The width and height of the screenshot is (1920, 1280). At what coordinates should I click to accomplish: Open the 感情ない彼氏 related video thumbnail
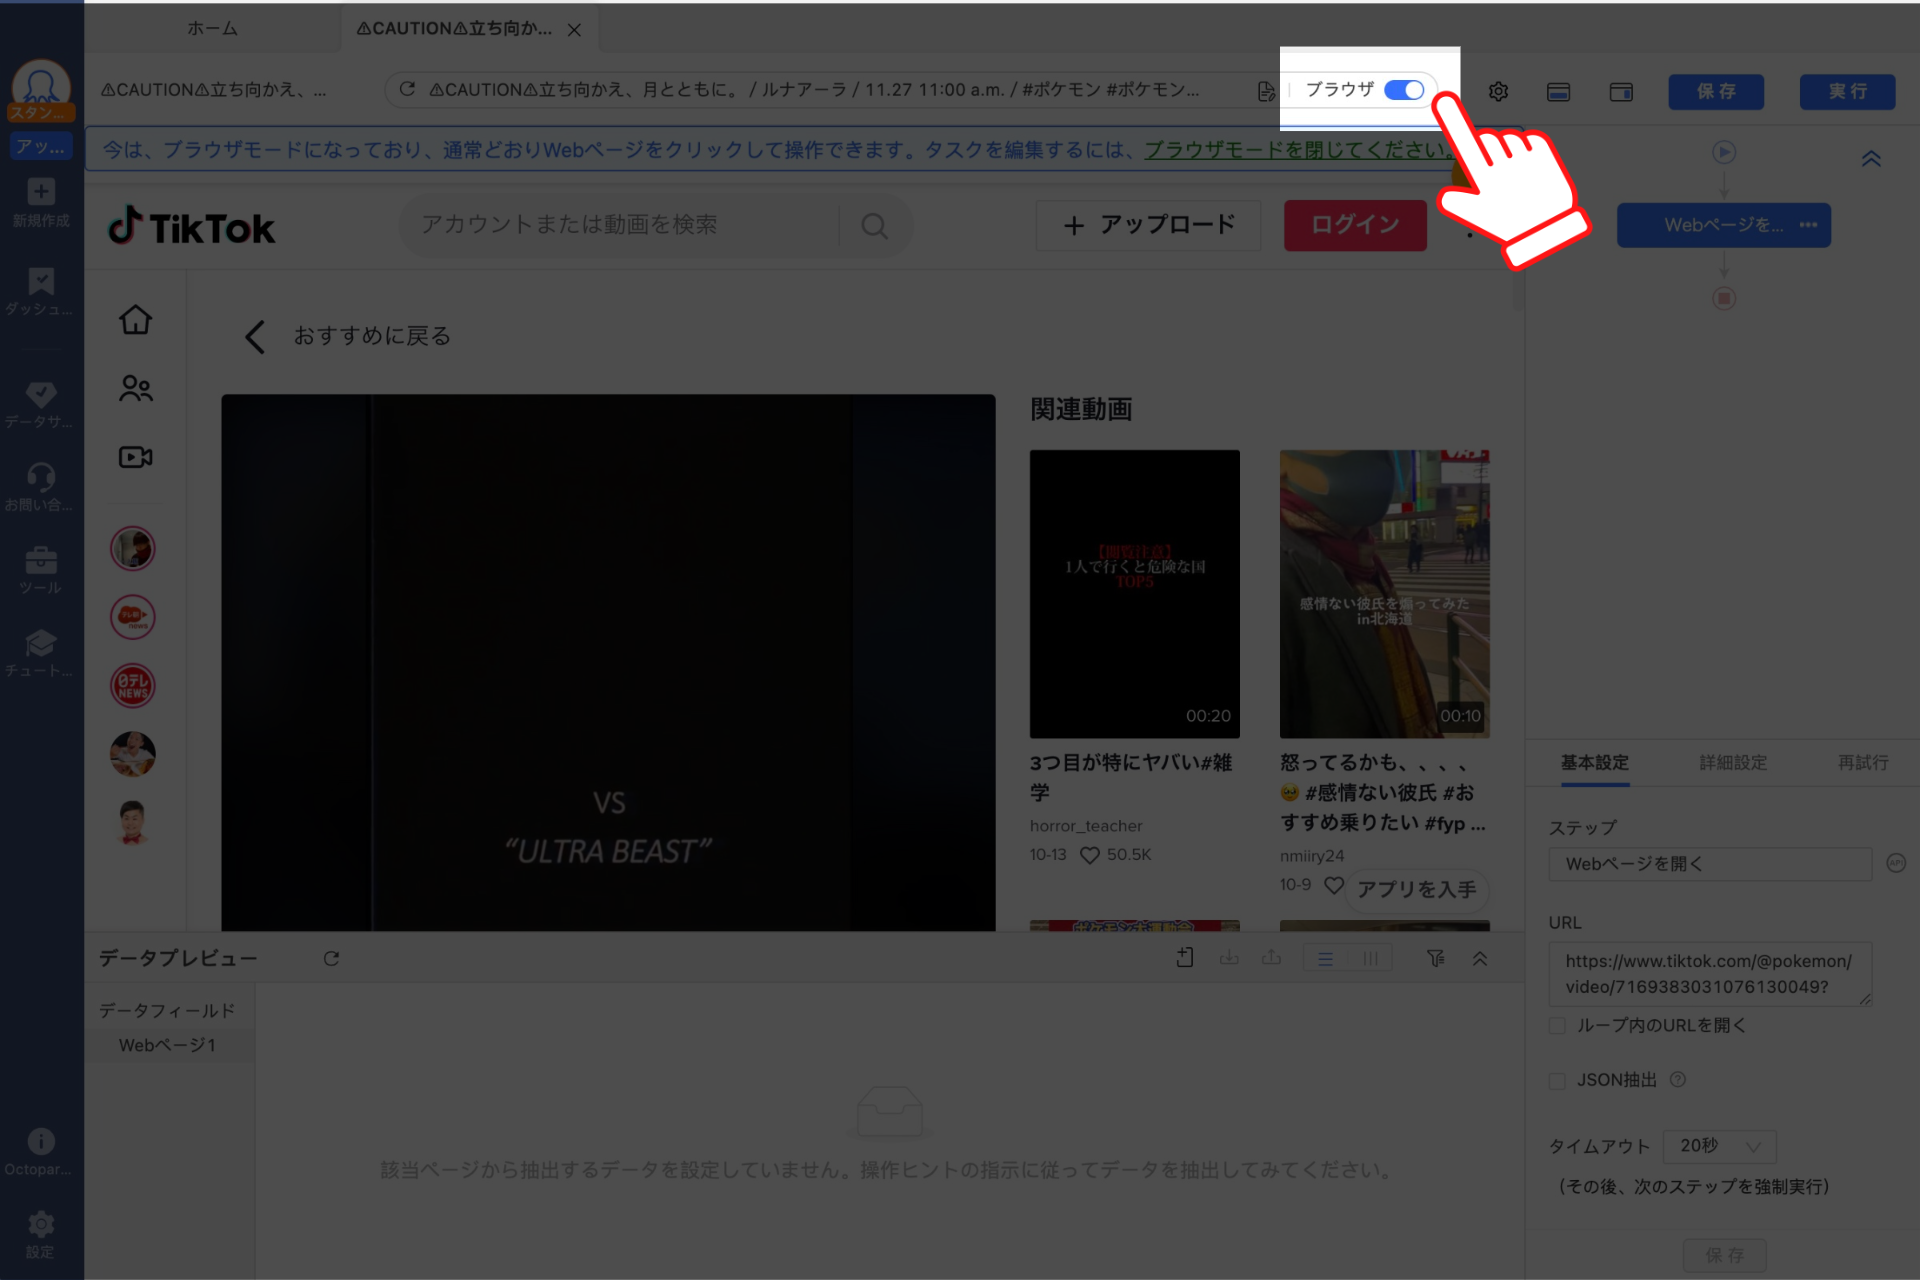(1384, 594)
